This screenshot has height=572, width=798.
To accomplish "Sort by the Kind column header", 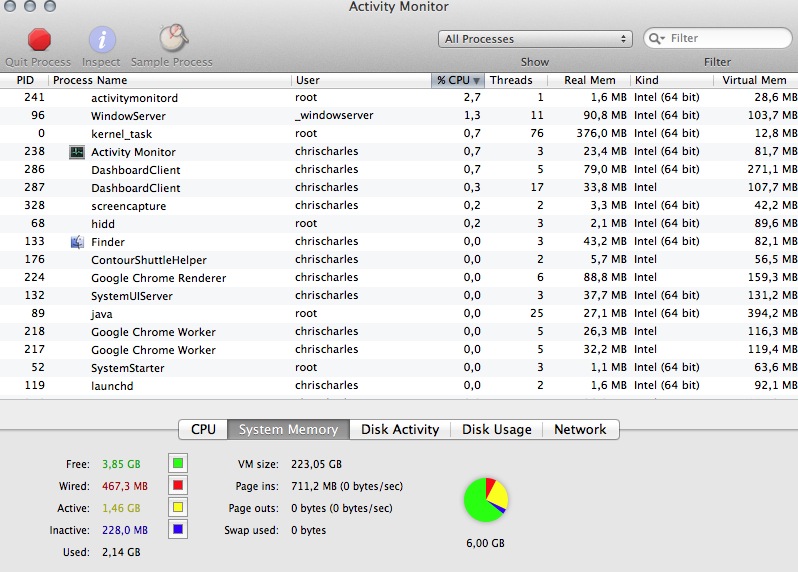I will pyautogui.click(x=672, y=80).
